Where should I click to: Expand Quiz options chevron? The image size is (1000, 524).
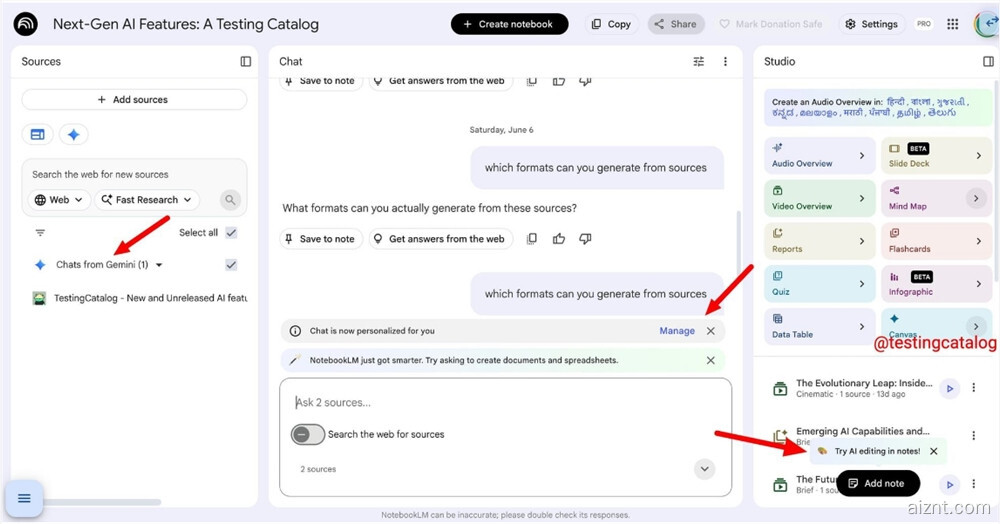coord(862,284)
